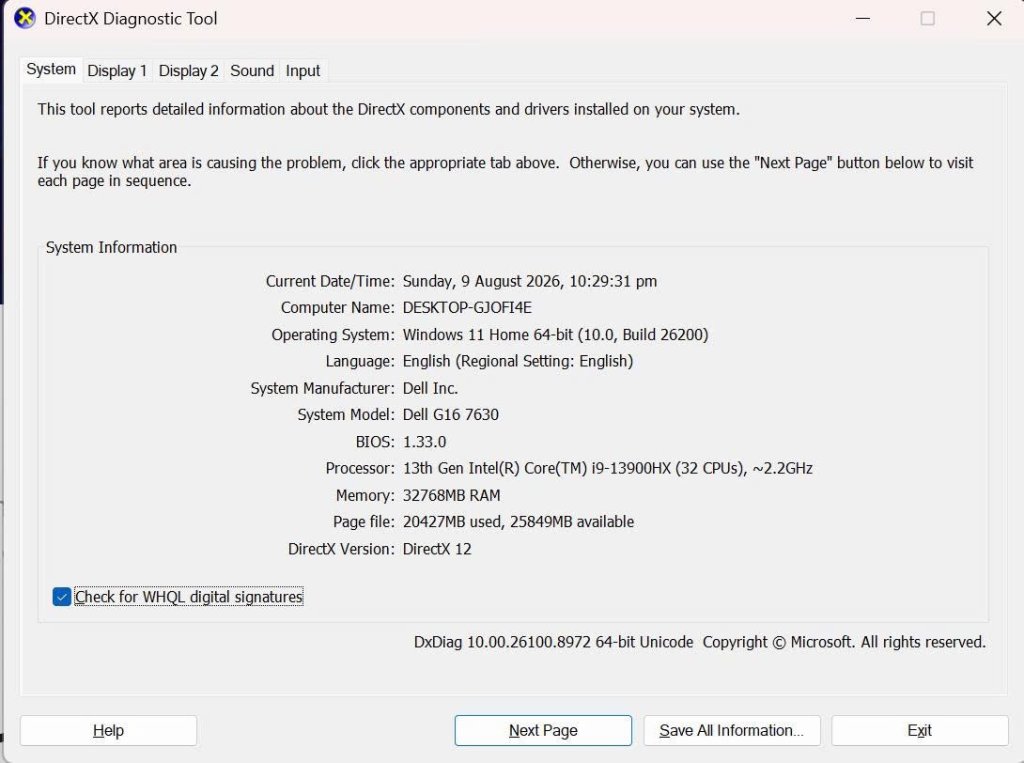
Task: Click the Page file: field label
Action: tap(364, 522)
